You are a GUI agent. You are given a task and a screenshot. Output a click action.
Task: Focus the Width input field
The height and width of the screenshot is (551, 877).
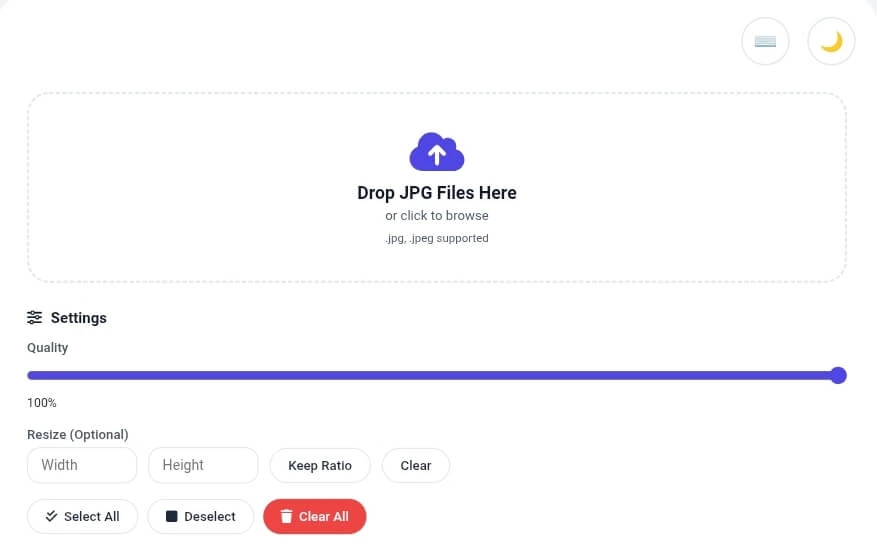82,465
